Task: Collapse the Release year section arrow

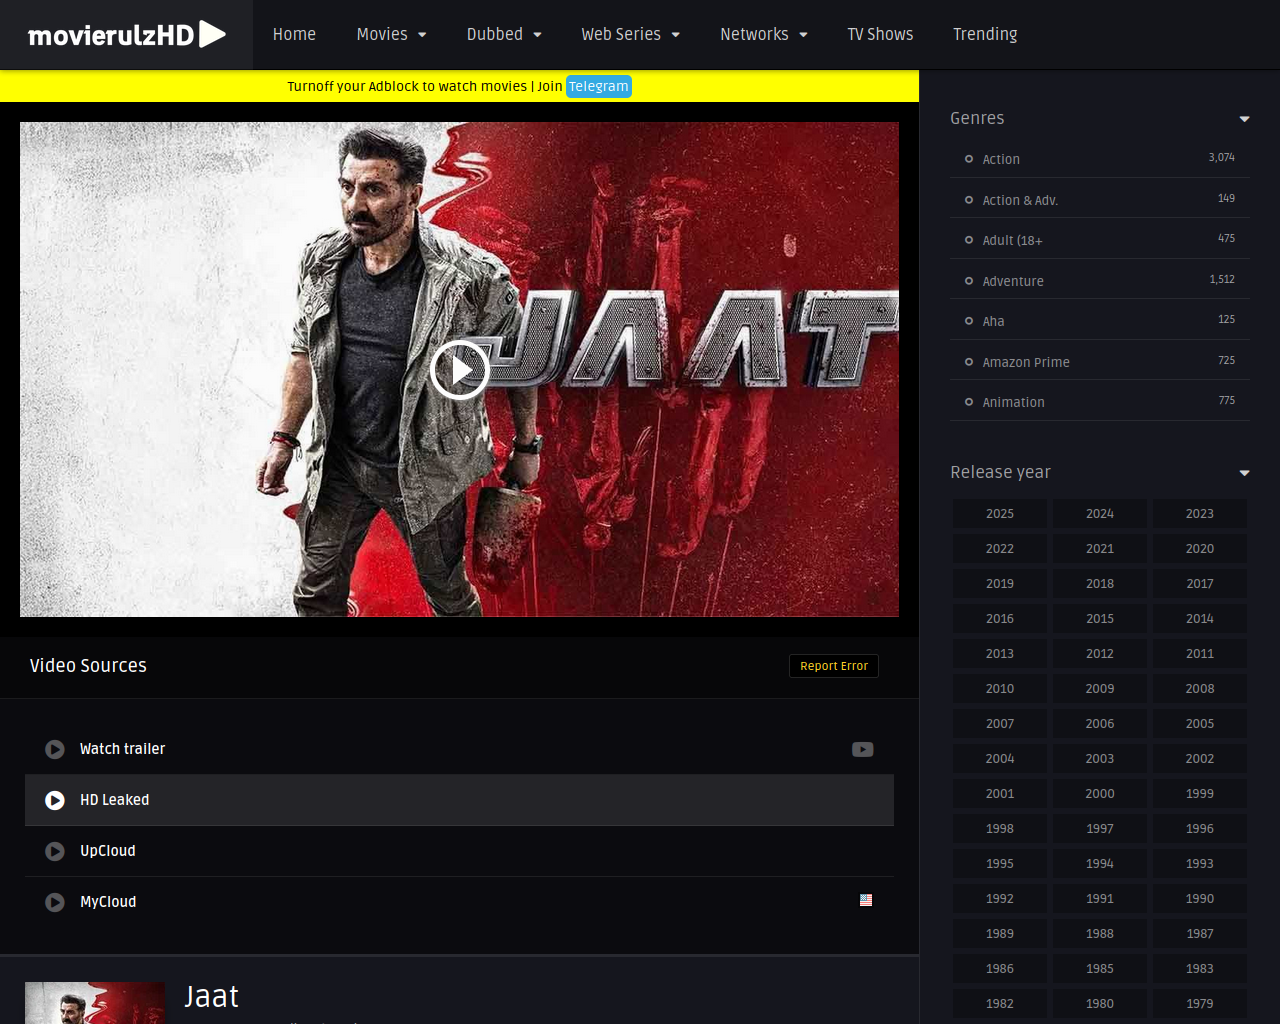Action: (x=1244, y=473)
